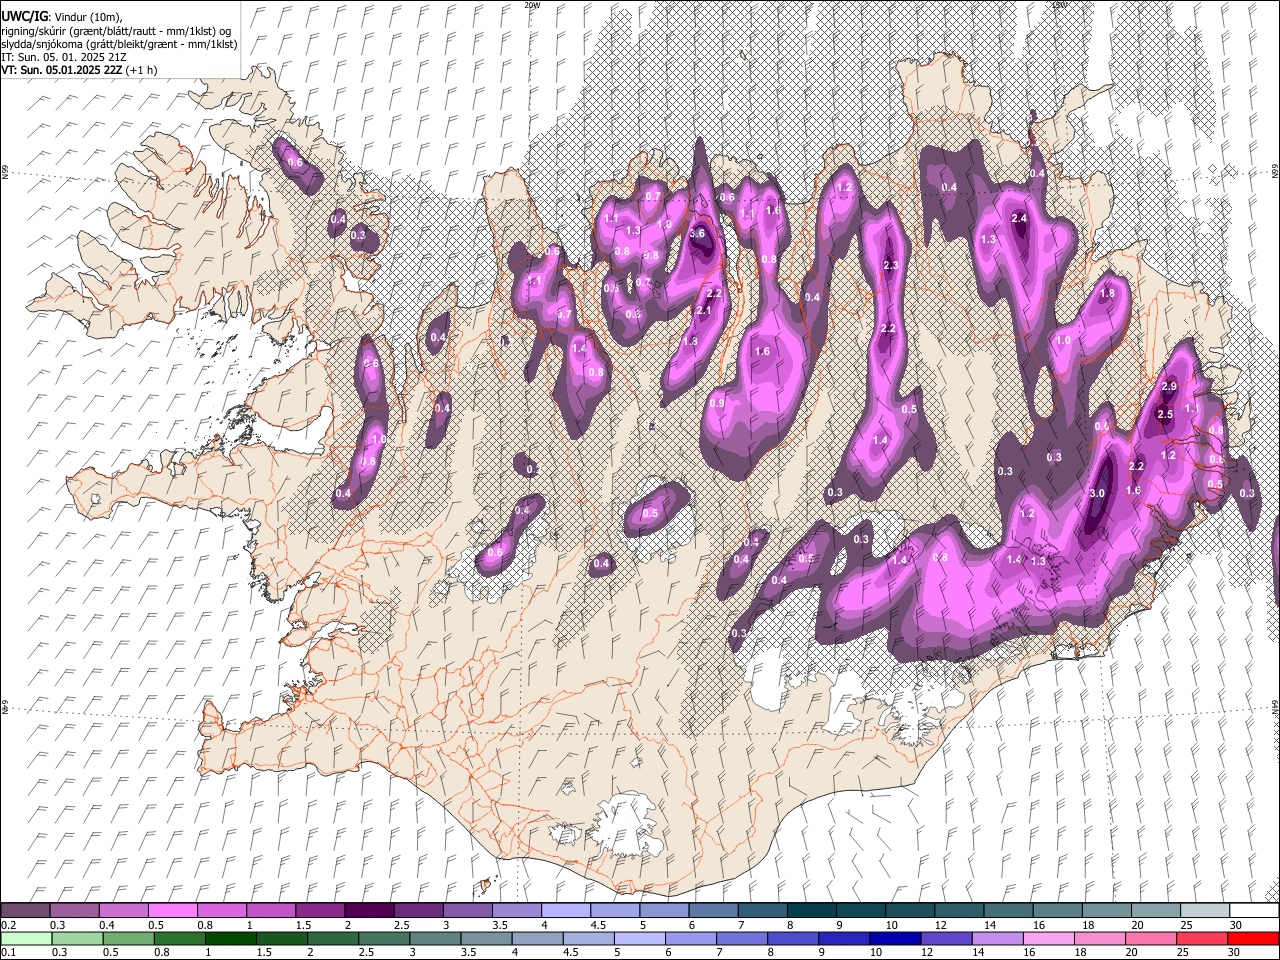Click the 3.6 precipitation value on the map
The image size is (1280, 960).
pos(698,233)
